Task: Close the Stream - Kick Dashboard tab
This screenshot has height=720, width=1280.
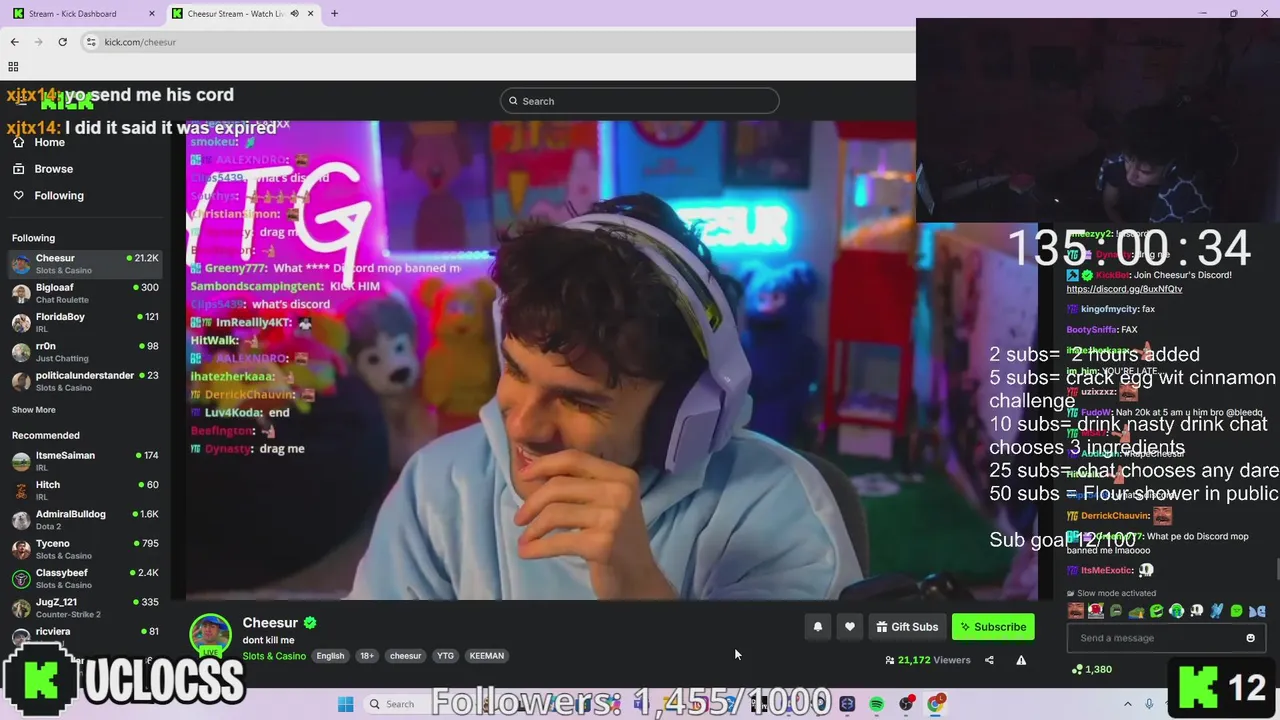Action: pyautogui.click(x=152, y=14)
